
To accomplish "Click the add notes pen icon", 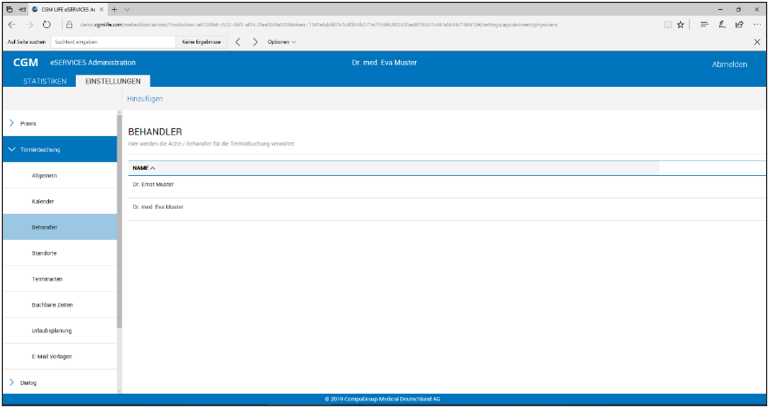I will (722, 25).
